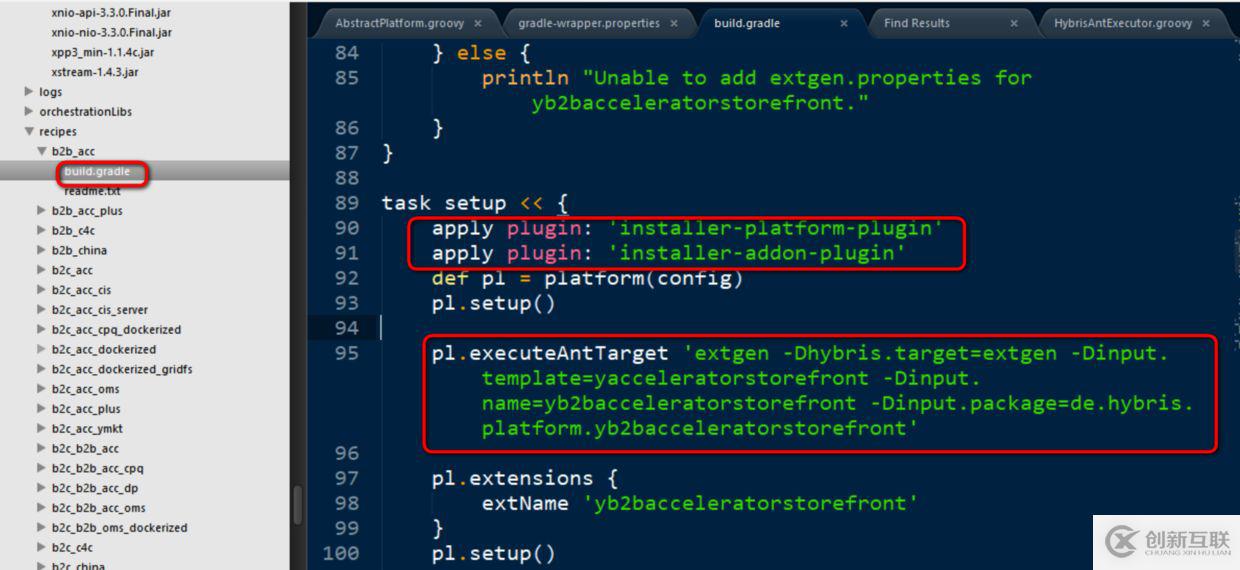The image size is (1240, 570).
Task: Close the build.gradle tab
Action: click(844, 23)
